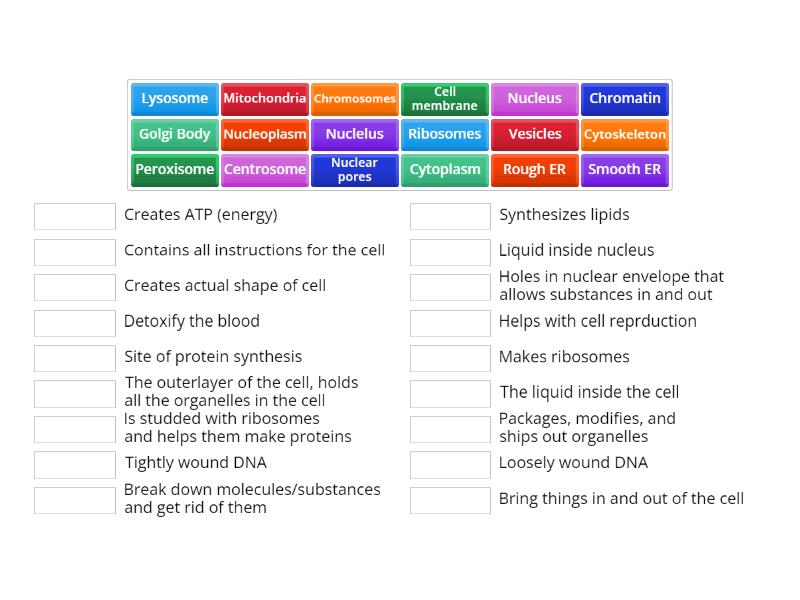Click the Chromosomes tile
The width and height of the screenshot is (800, 600).
(x=354, y=99)
